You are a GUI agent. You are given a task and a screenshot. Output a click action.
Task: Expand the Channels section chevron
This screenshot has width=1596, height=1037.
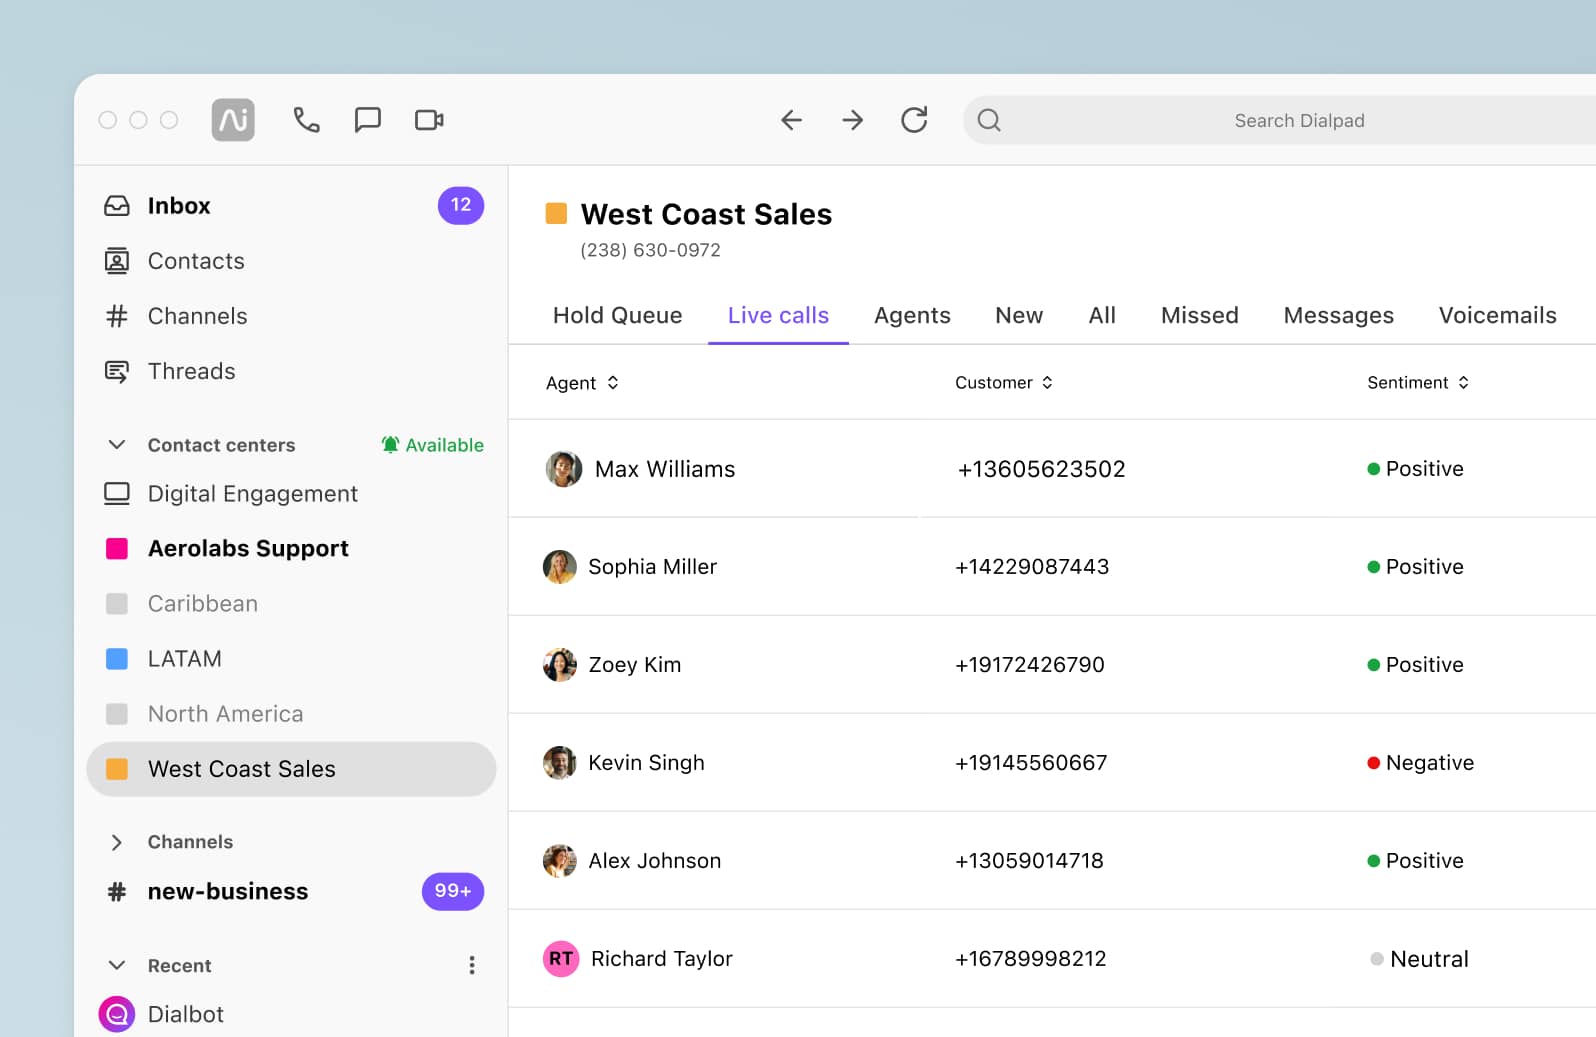click(117, 842)
